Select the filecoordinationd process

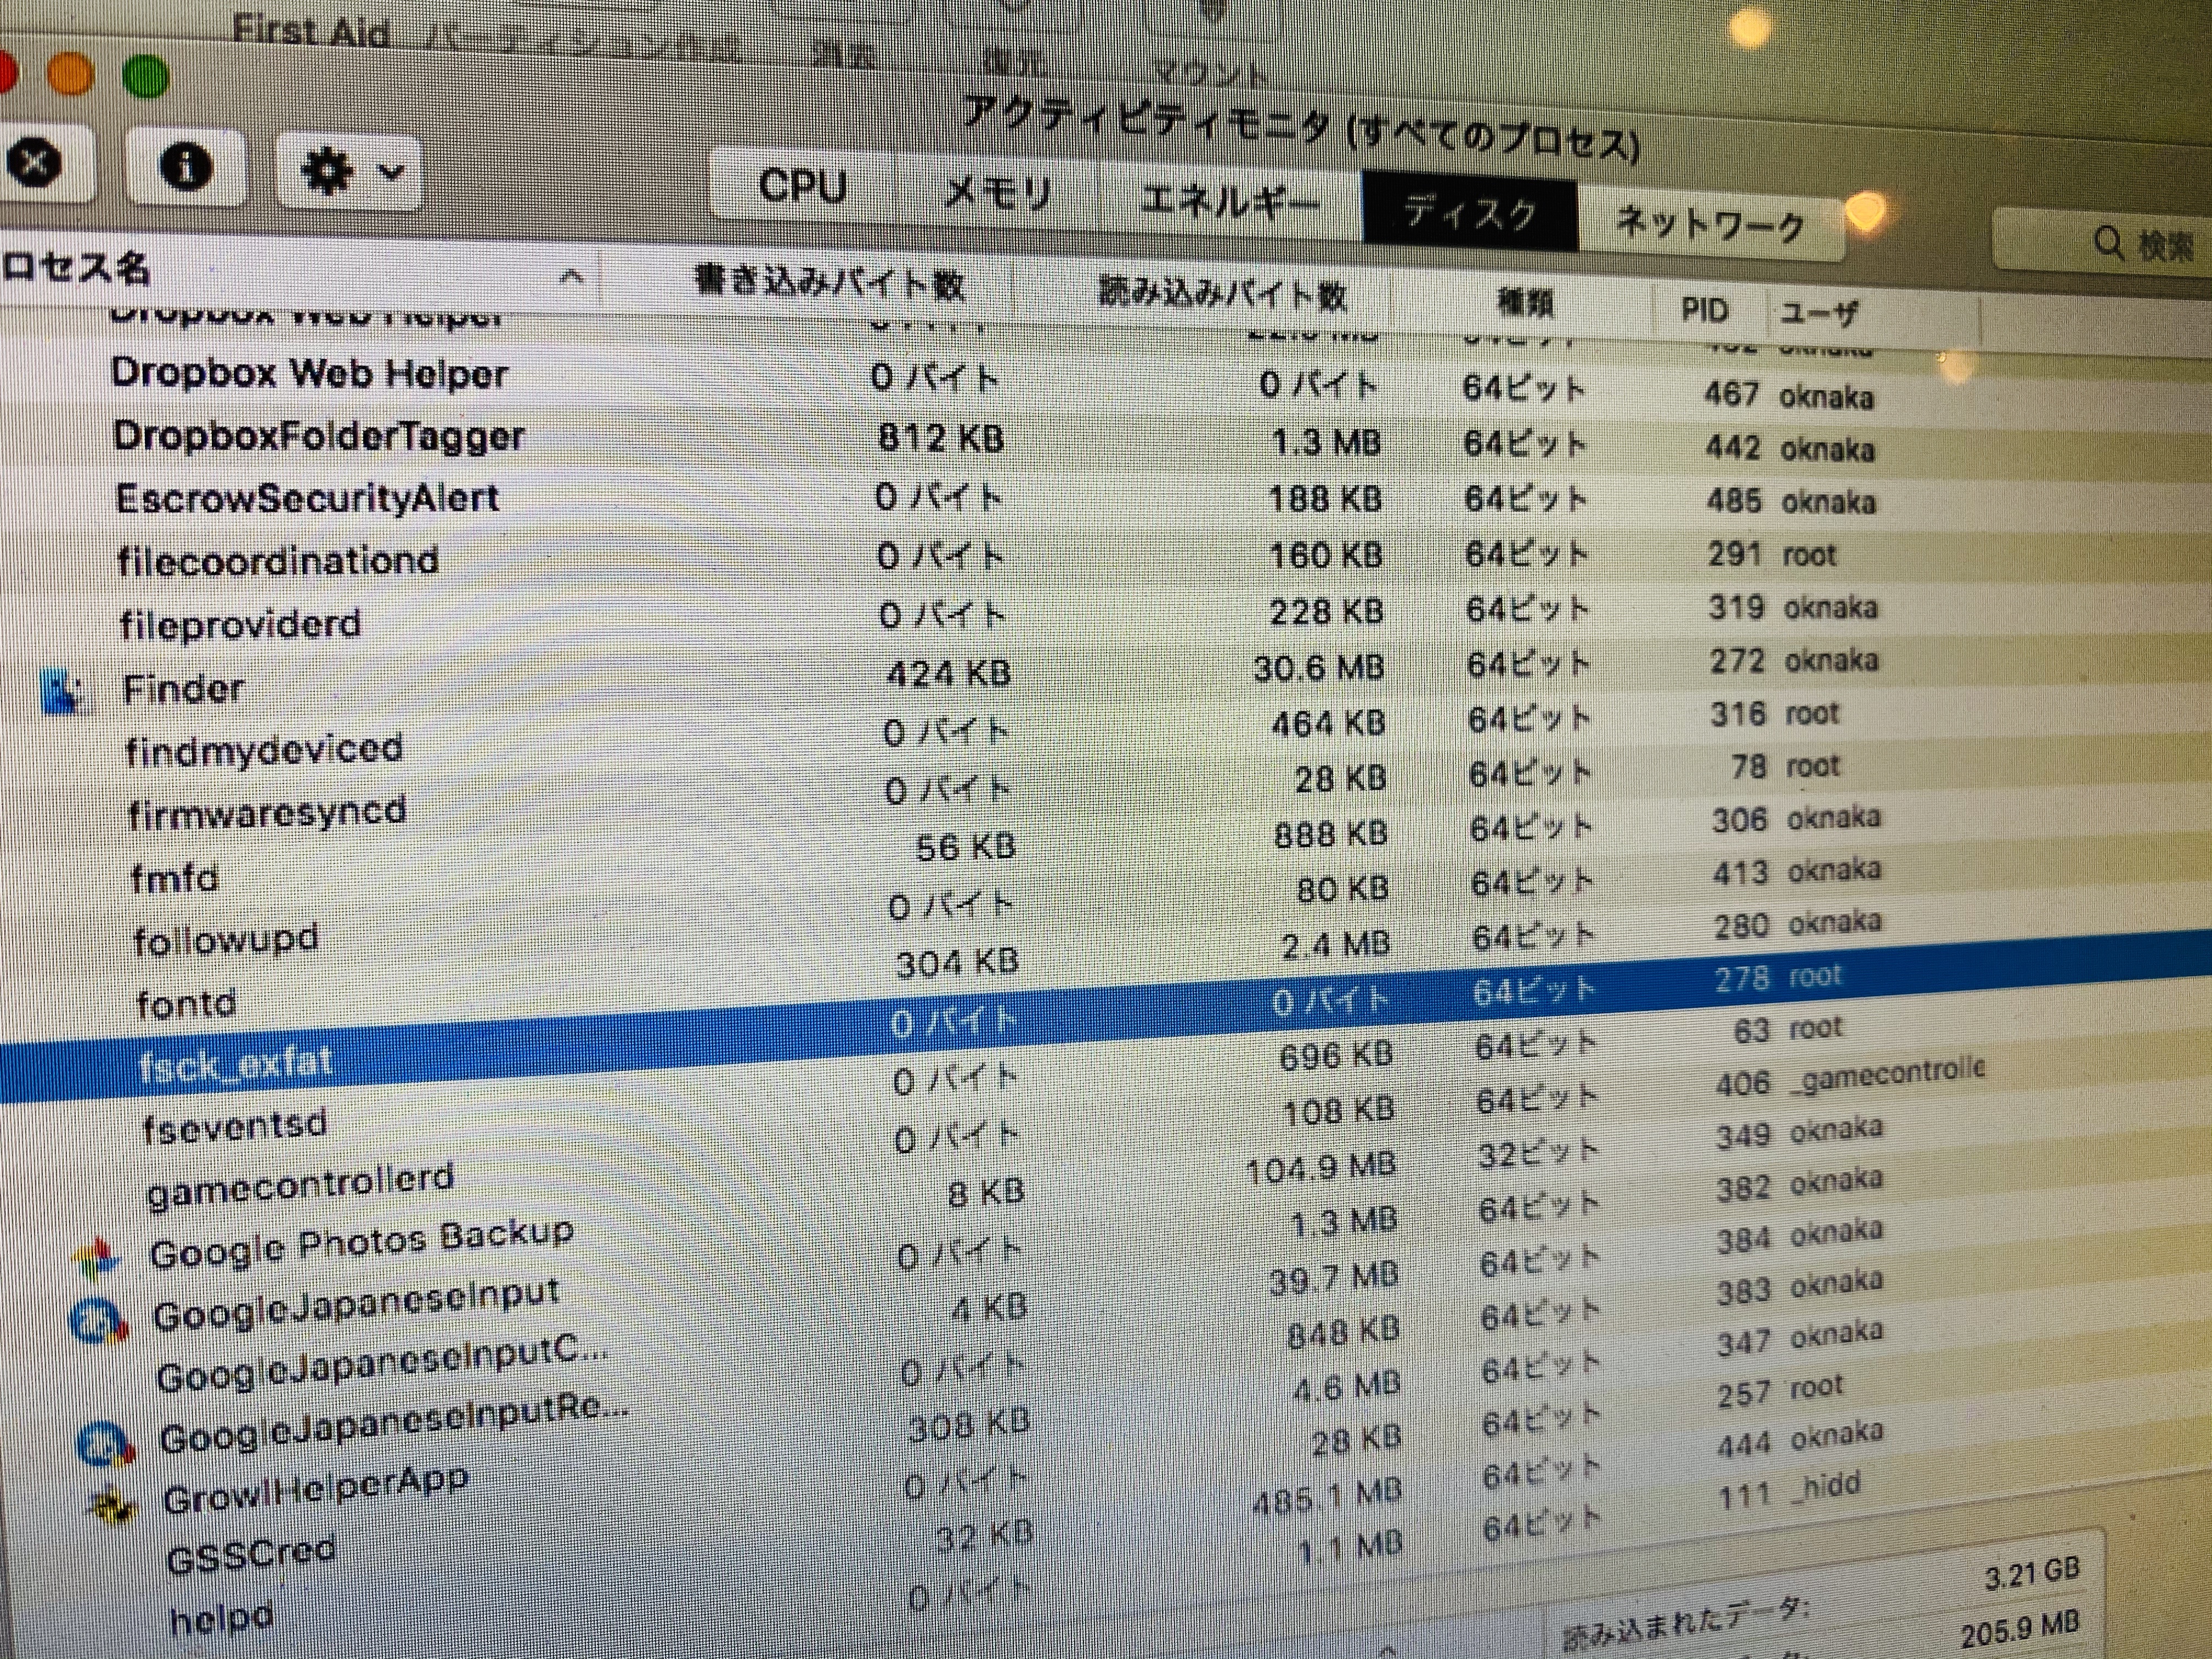pyautogui.click(x=277, y=560)
